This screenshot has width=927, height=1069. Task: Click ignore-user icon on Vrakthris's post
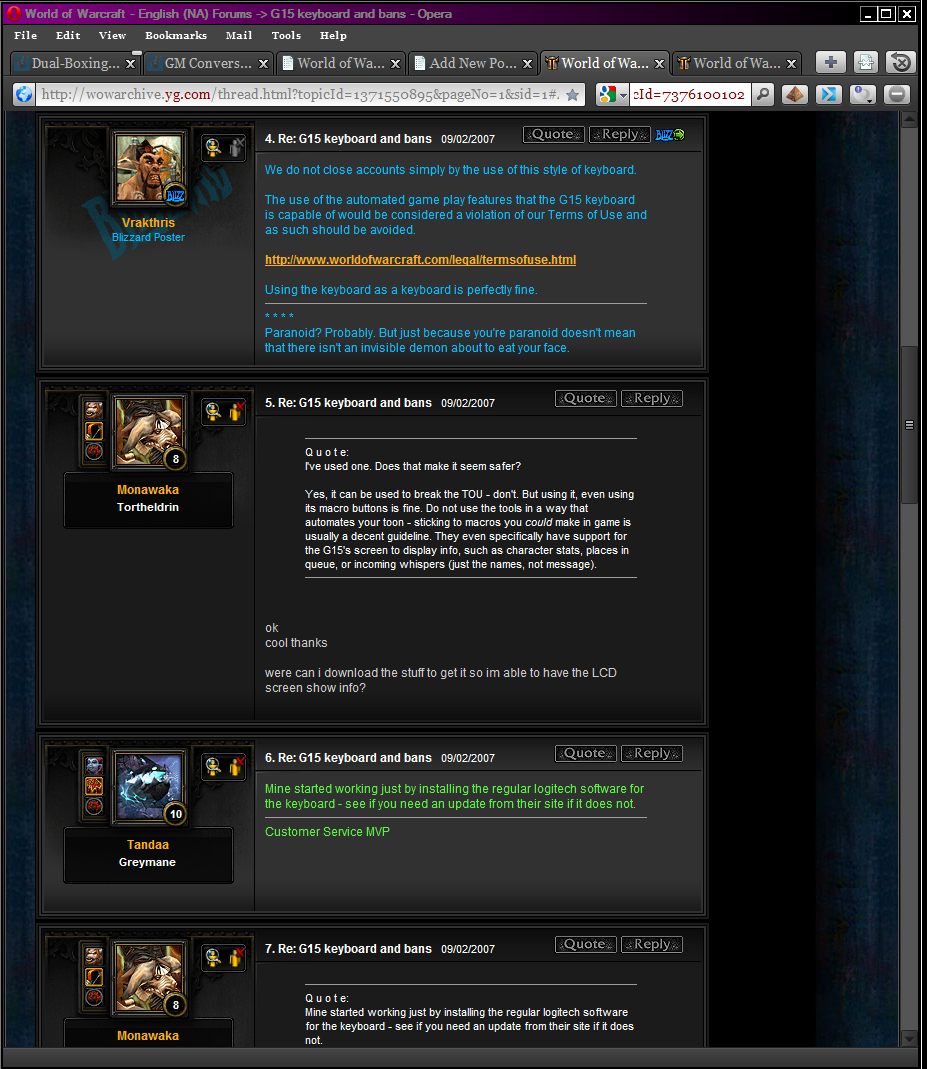point(236,147)
